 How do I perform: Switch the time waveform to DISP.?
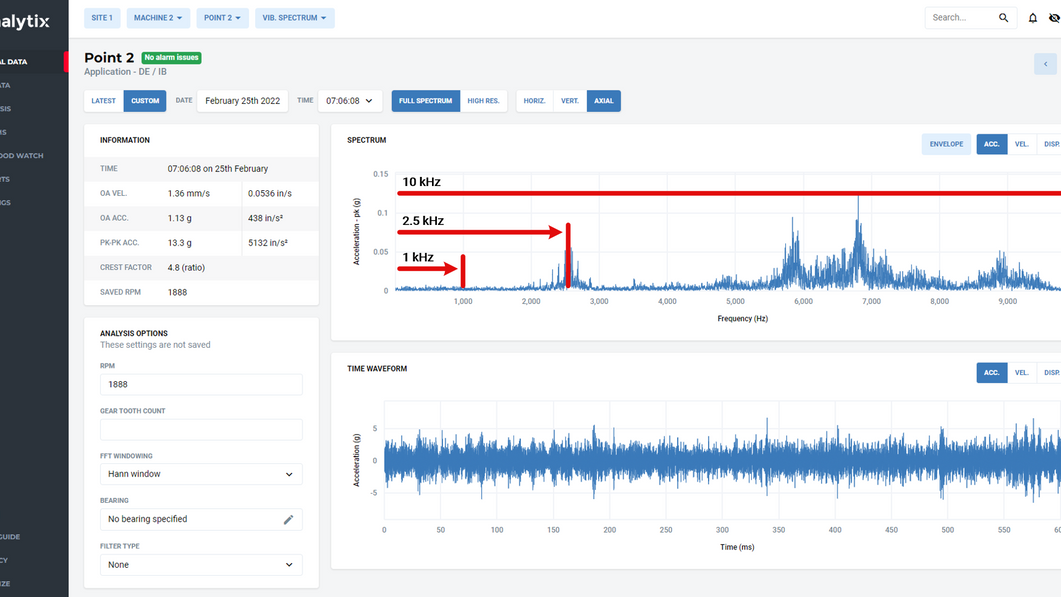1051,372
